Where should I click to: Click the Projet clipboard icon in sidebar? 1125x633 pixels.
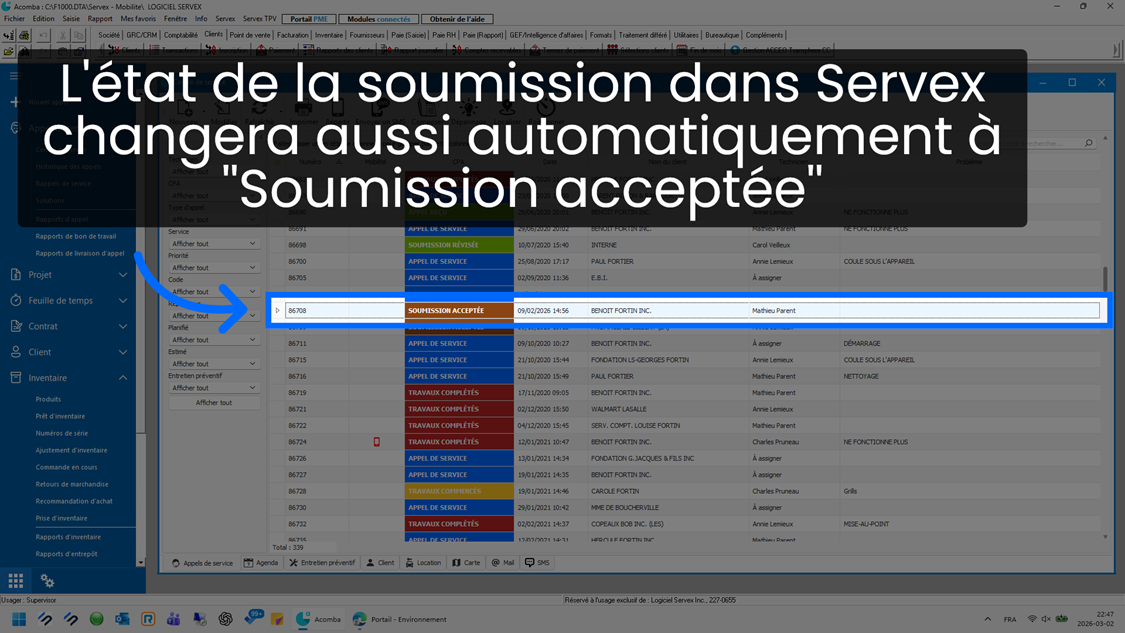click(16, 275)
